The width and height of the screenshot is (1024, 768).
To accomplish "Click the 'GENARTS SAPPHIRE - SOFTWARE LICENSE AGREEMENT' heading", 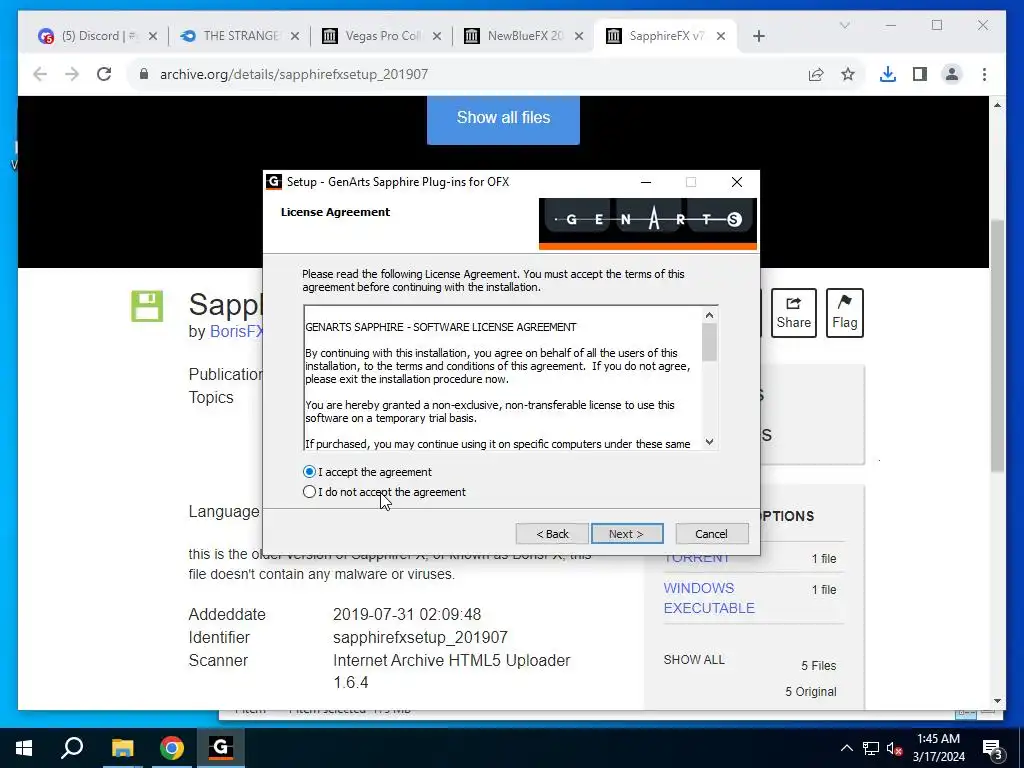I will point(441,327).
